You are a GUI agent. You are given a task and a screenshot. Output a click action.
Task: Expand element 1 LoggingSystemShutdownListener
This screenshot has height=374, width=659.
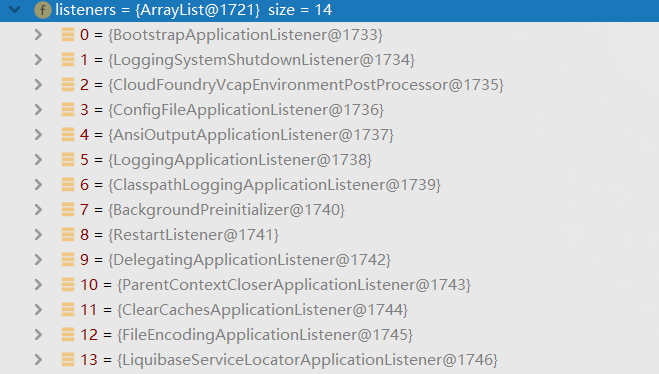(38, 60)
